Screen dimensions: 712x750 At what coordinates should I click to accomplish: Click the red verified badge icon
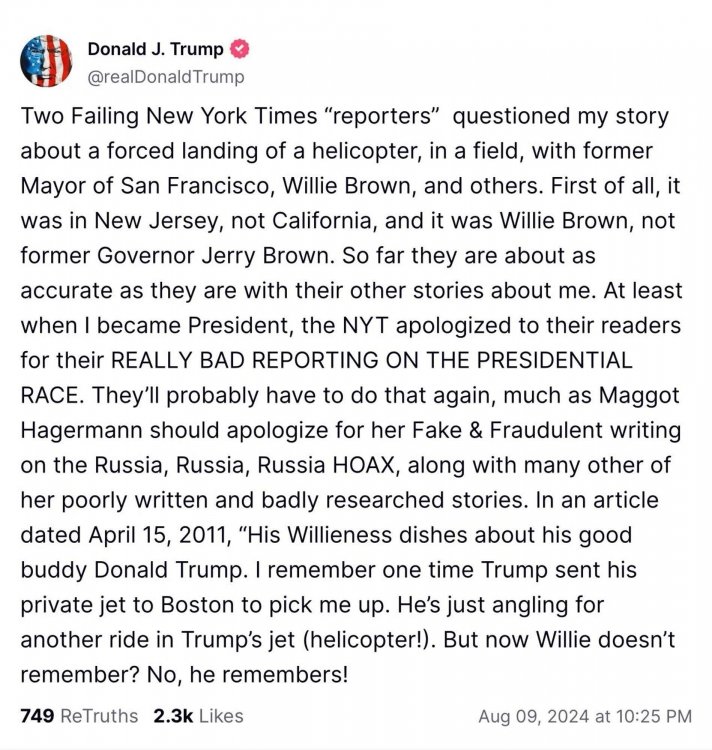240,48
